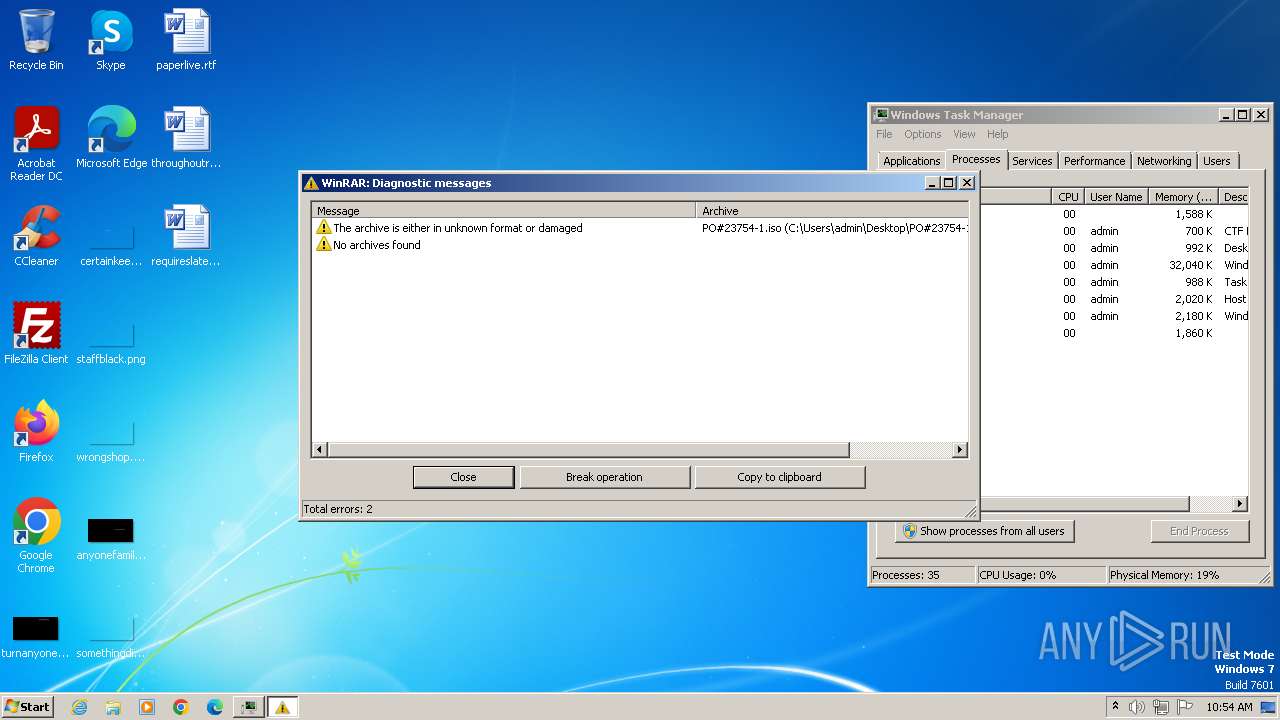Viewport: 1280px width, 720px height.
Task: Click the volume speaker tray icon
Action: coord(1137,707)
